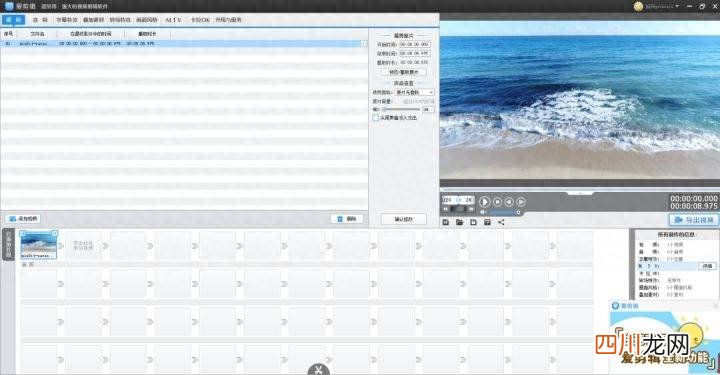Viewport: 720px width, 375px height.
Task: Click the 截取时长 column header
Action: click(147, 34)
